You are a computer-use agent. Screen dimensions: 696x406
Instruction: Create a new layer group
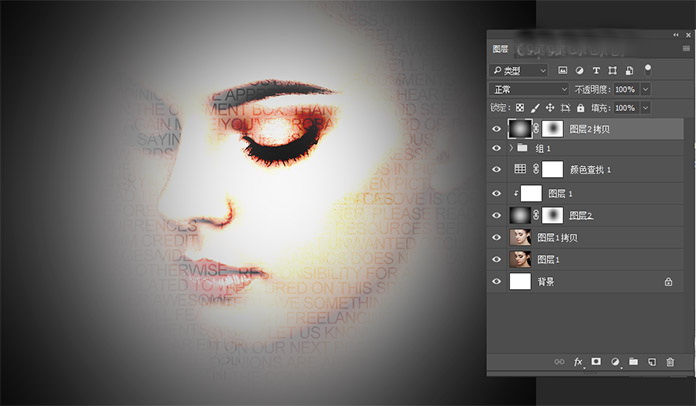tap(633, 362)
